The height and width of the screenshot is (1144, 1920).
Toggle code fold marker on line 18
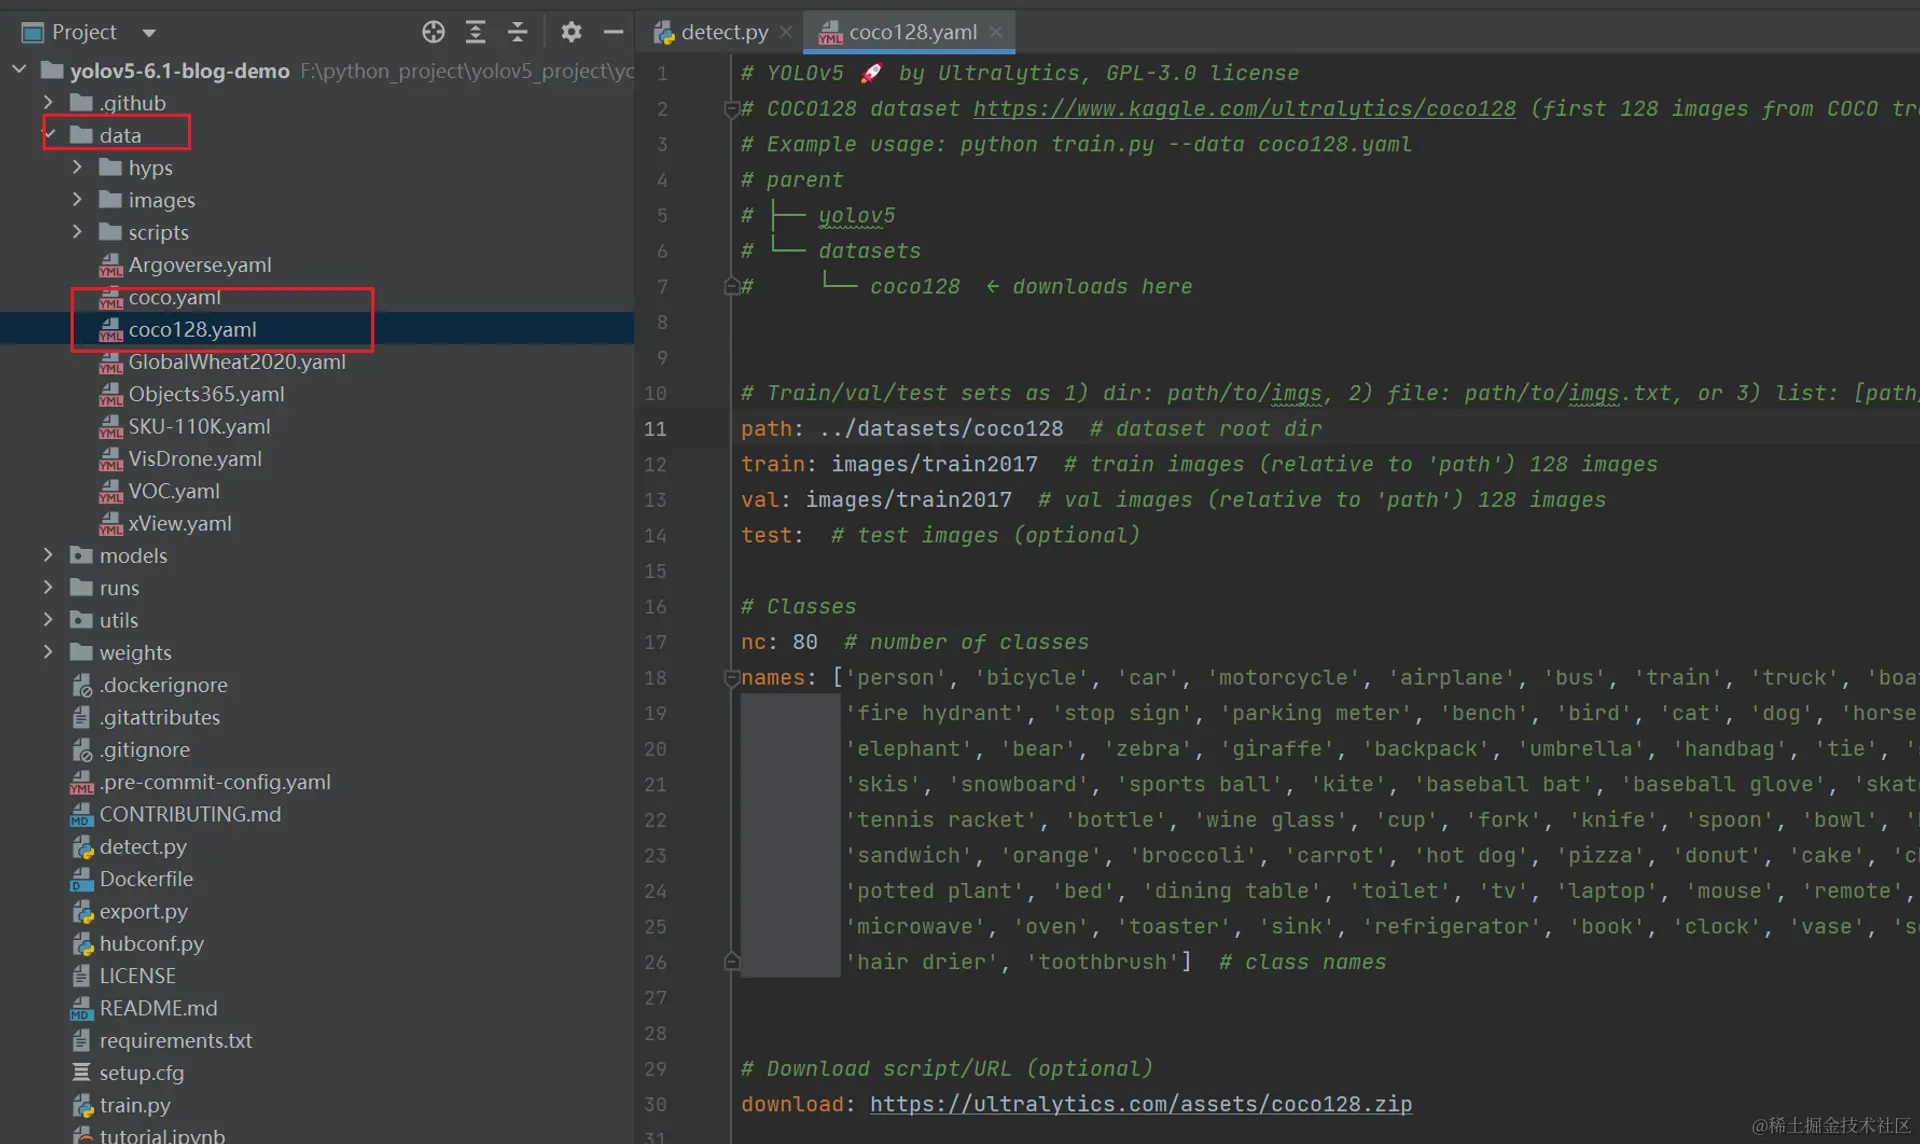pos(731,678)
